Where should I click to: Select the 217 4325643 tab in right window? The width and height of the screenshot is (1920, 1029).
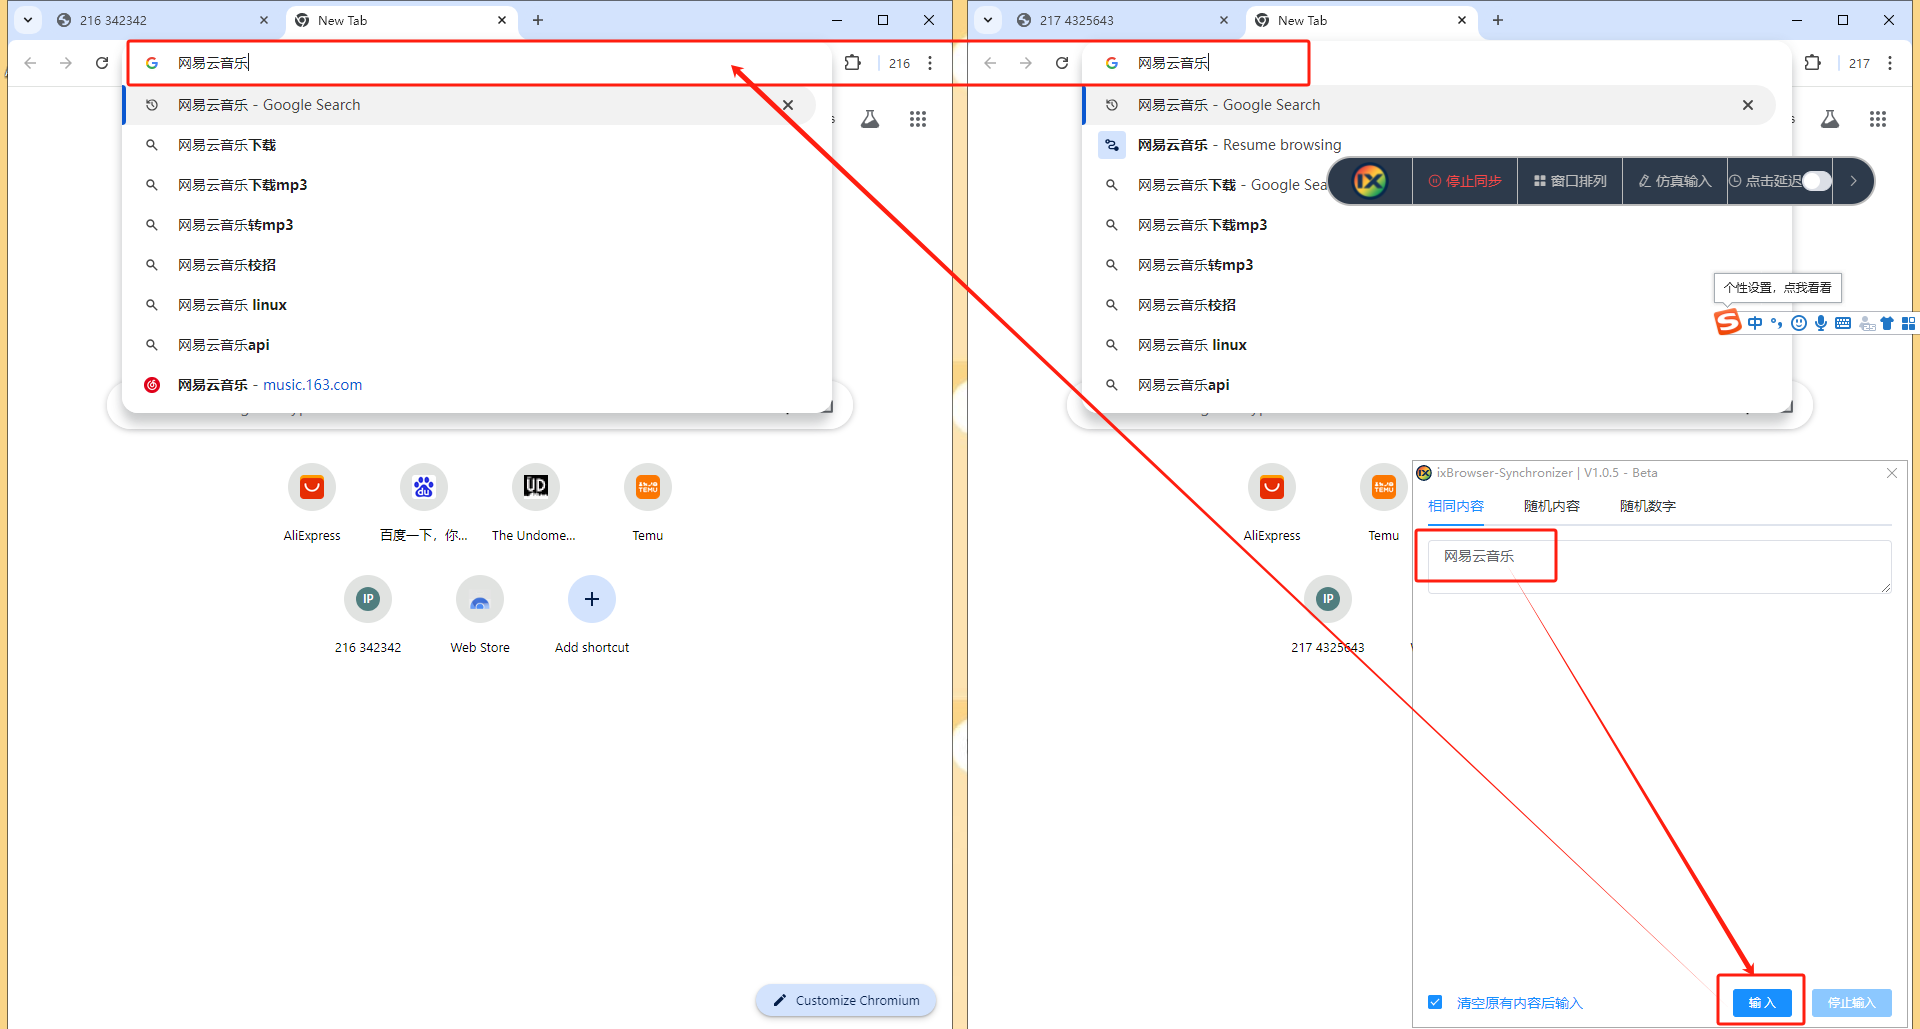pyautogui.click(x=1123, y=20)
